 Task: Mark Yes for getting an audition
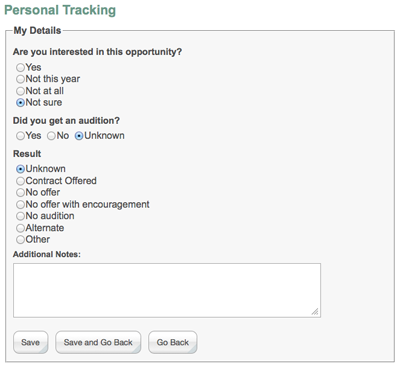[x=20, y=136]
